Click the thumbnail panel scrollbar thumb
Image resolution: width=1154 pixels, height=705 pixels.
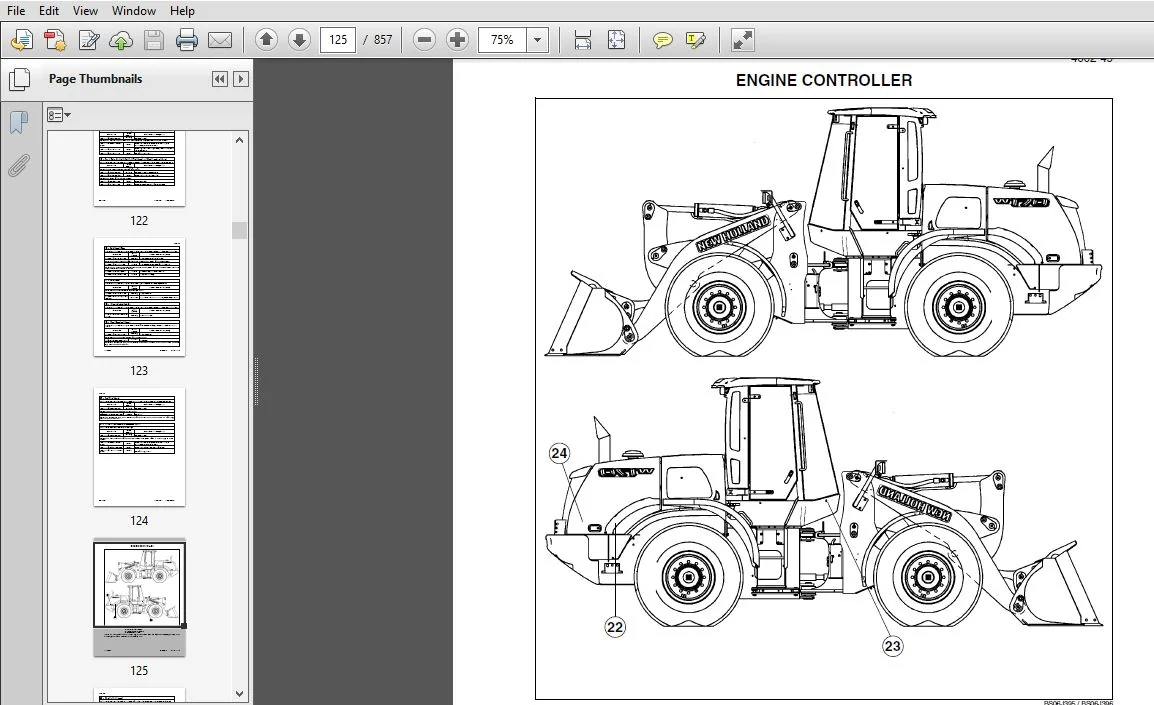239,230
